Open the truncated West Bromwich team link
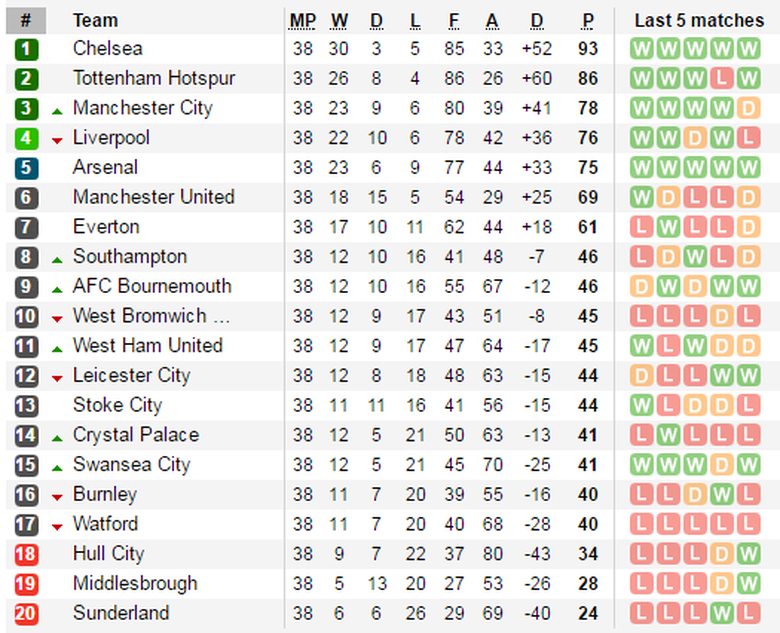 (150, 316)
